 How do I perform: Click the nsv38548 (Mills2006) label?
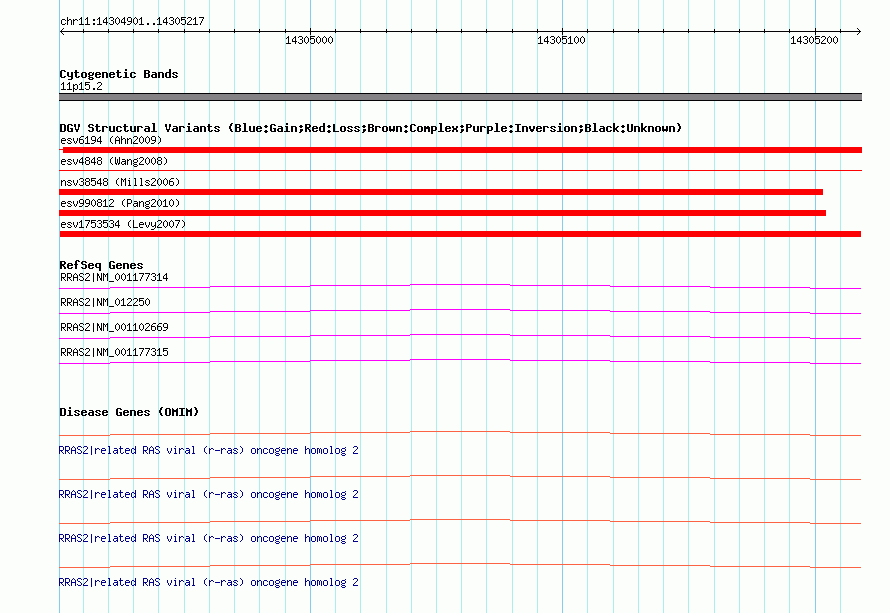(120, 182)
